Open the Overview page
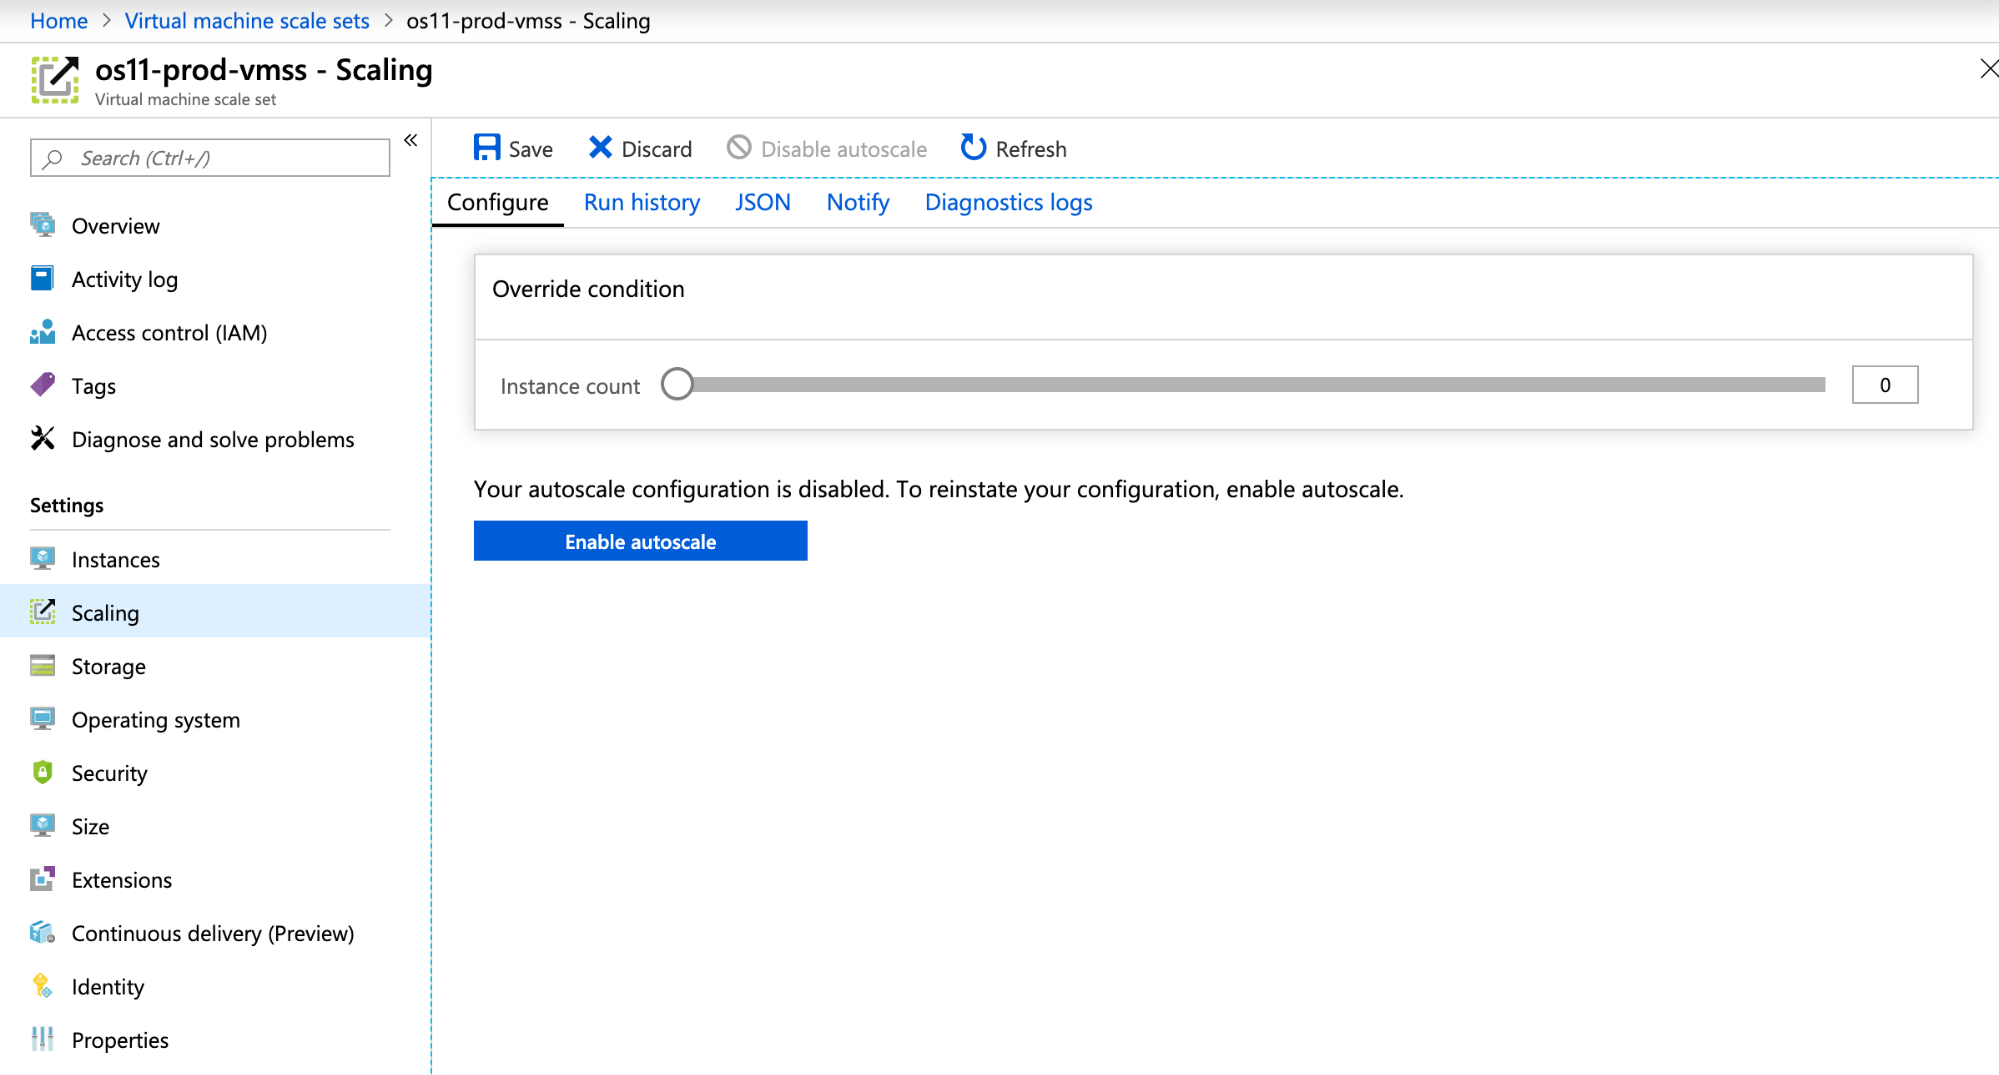1999x1075 pixels. click(x=115, y=225)
